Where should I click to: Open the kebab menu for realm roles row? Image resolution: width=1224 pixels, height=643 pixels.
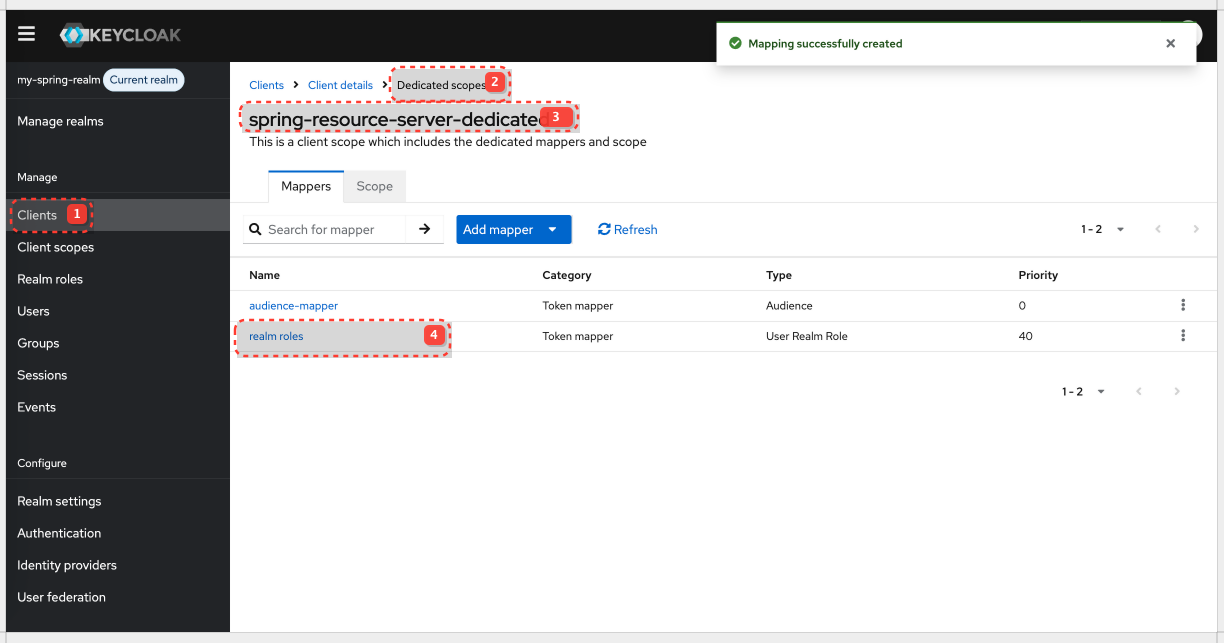coord(1183,335)
